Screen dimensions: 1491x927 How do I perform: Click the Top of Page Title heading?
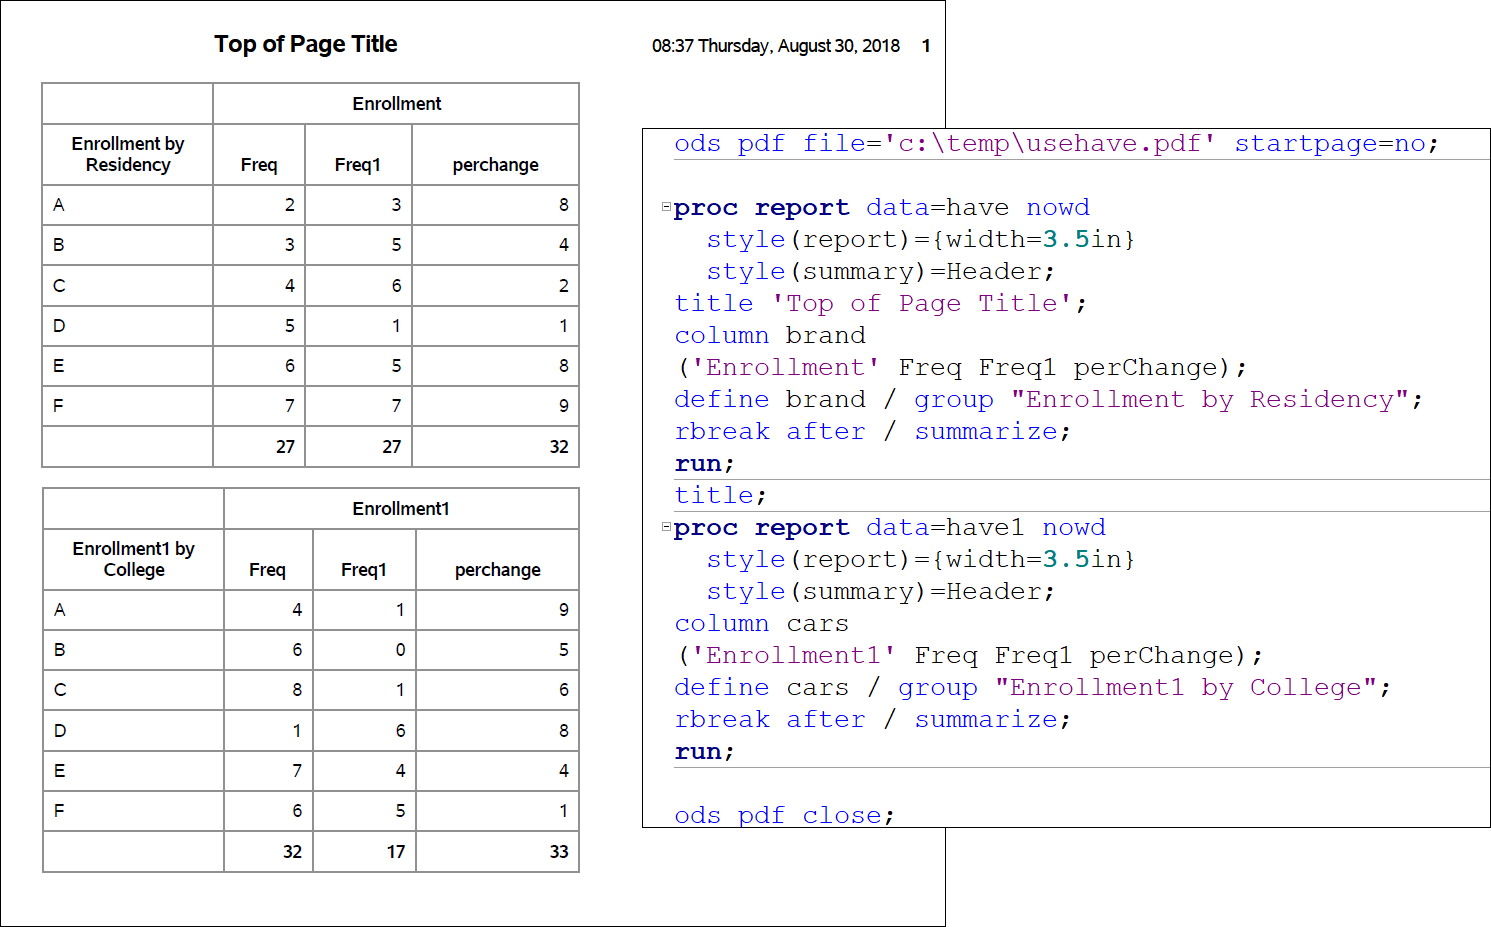pyautogui.click(x=306, y=44)
